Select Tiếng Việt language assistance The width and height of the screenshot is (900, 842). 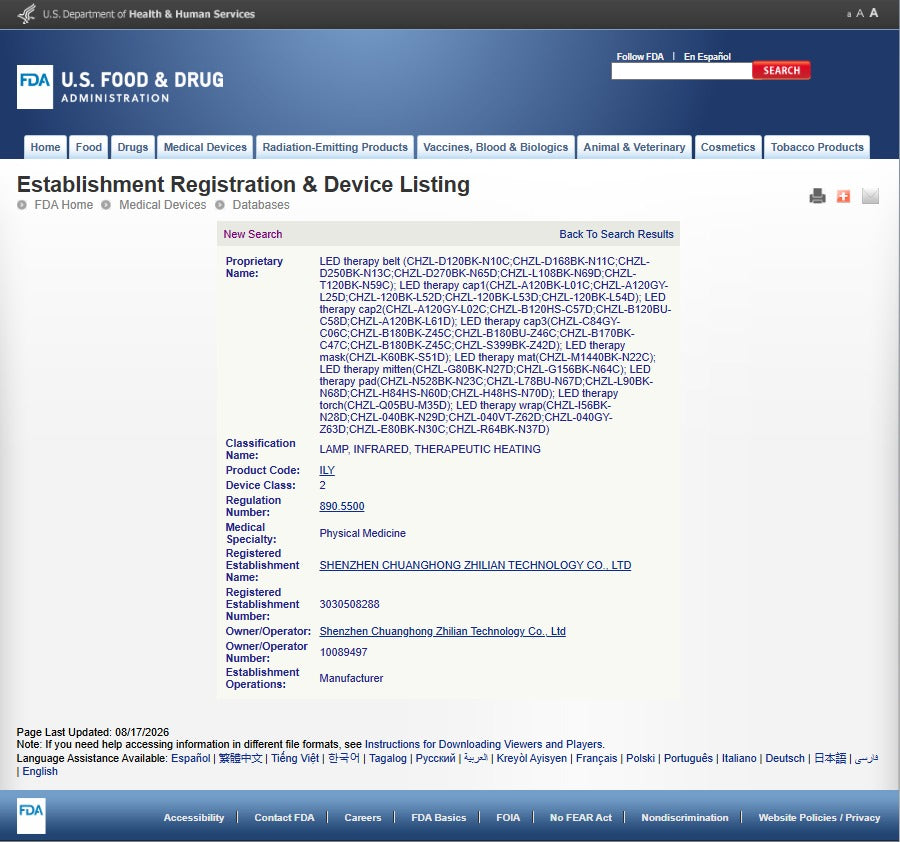coord(295,758)
